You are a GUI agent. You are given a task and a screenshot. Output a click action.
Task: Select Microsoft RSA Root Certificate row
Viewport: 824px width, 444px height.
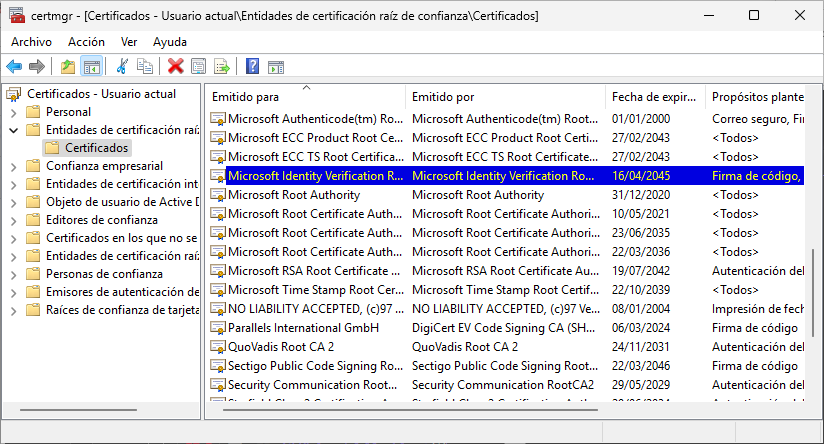pyautogui.click(x=507, y=271)
